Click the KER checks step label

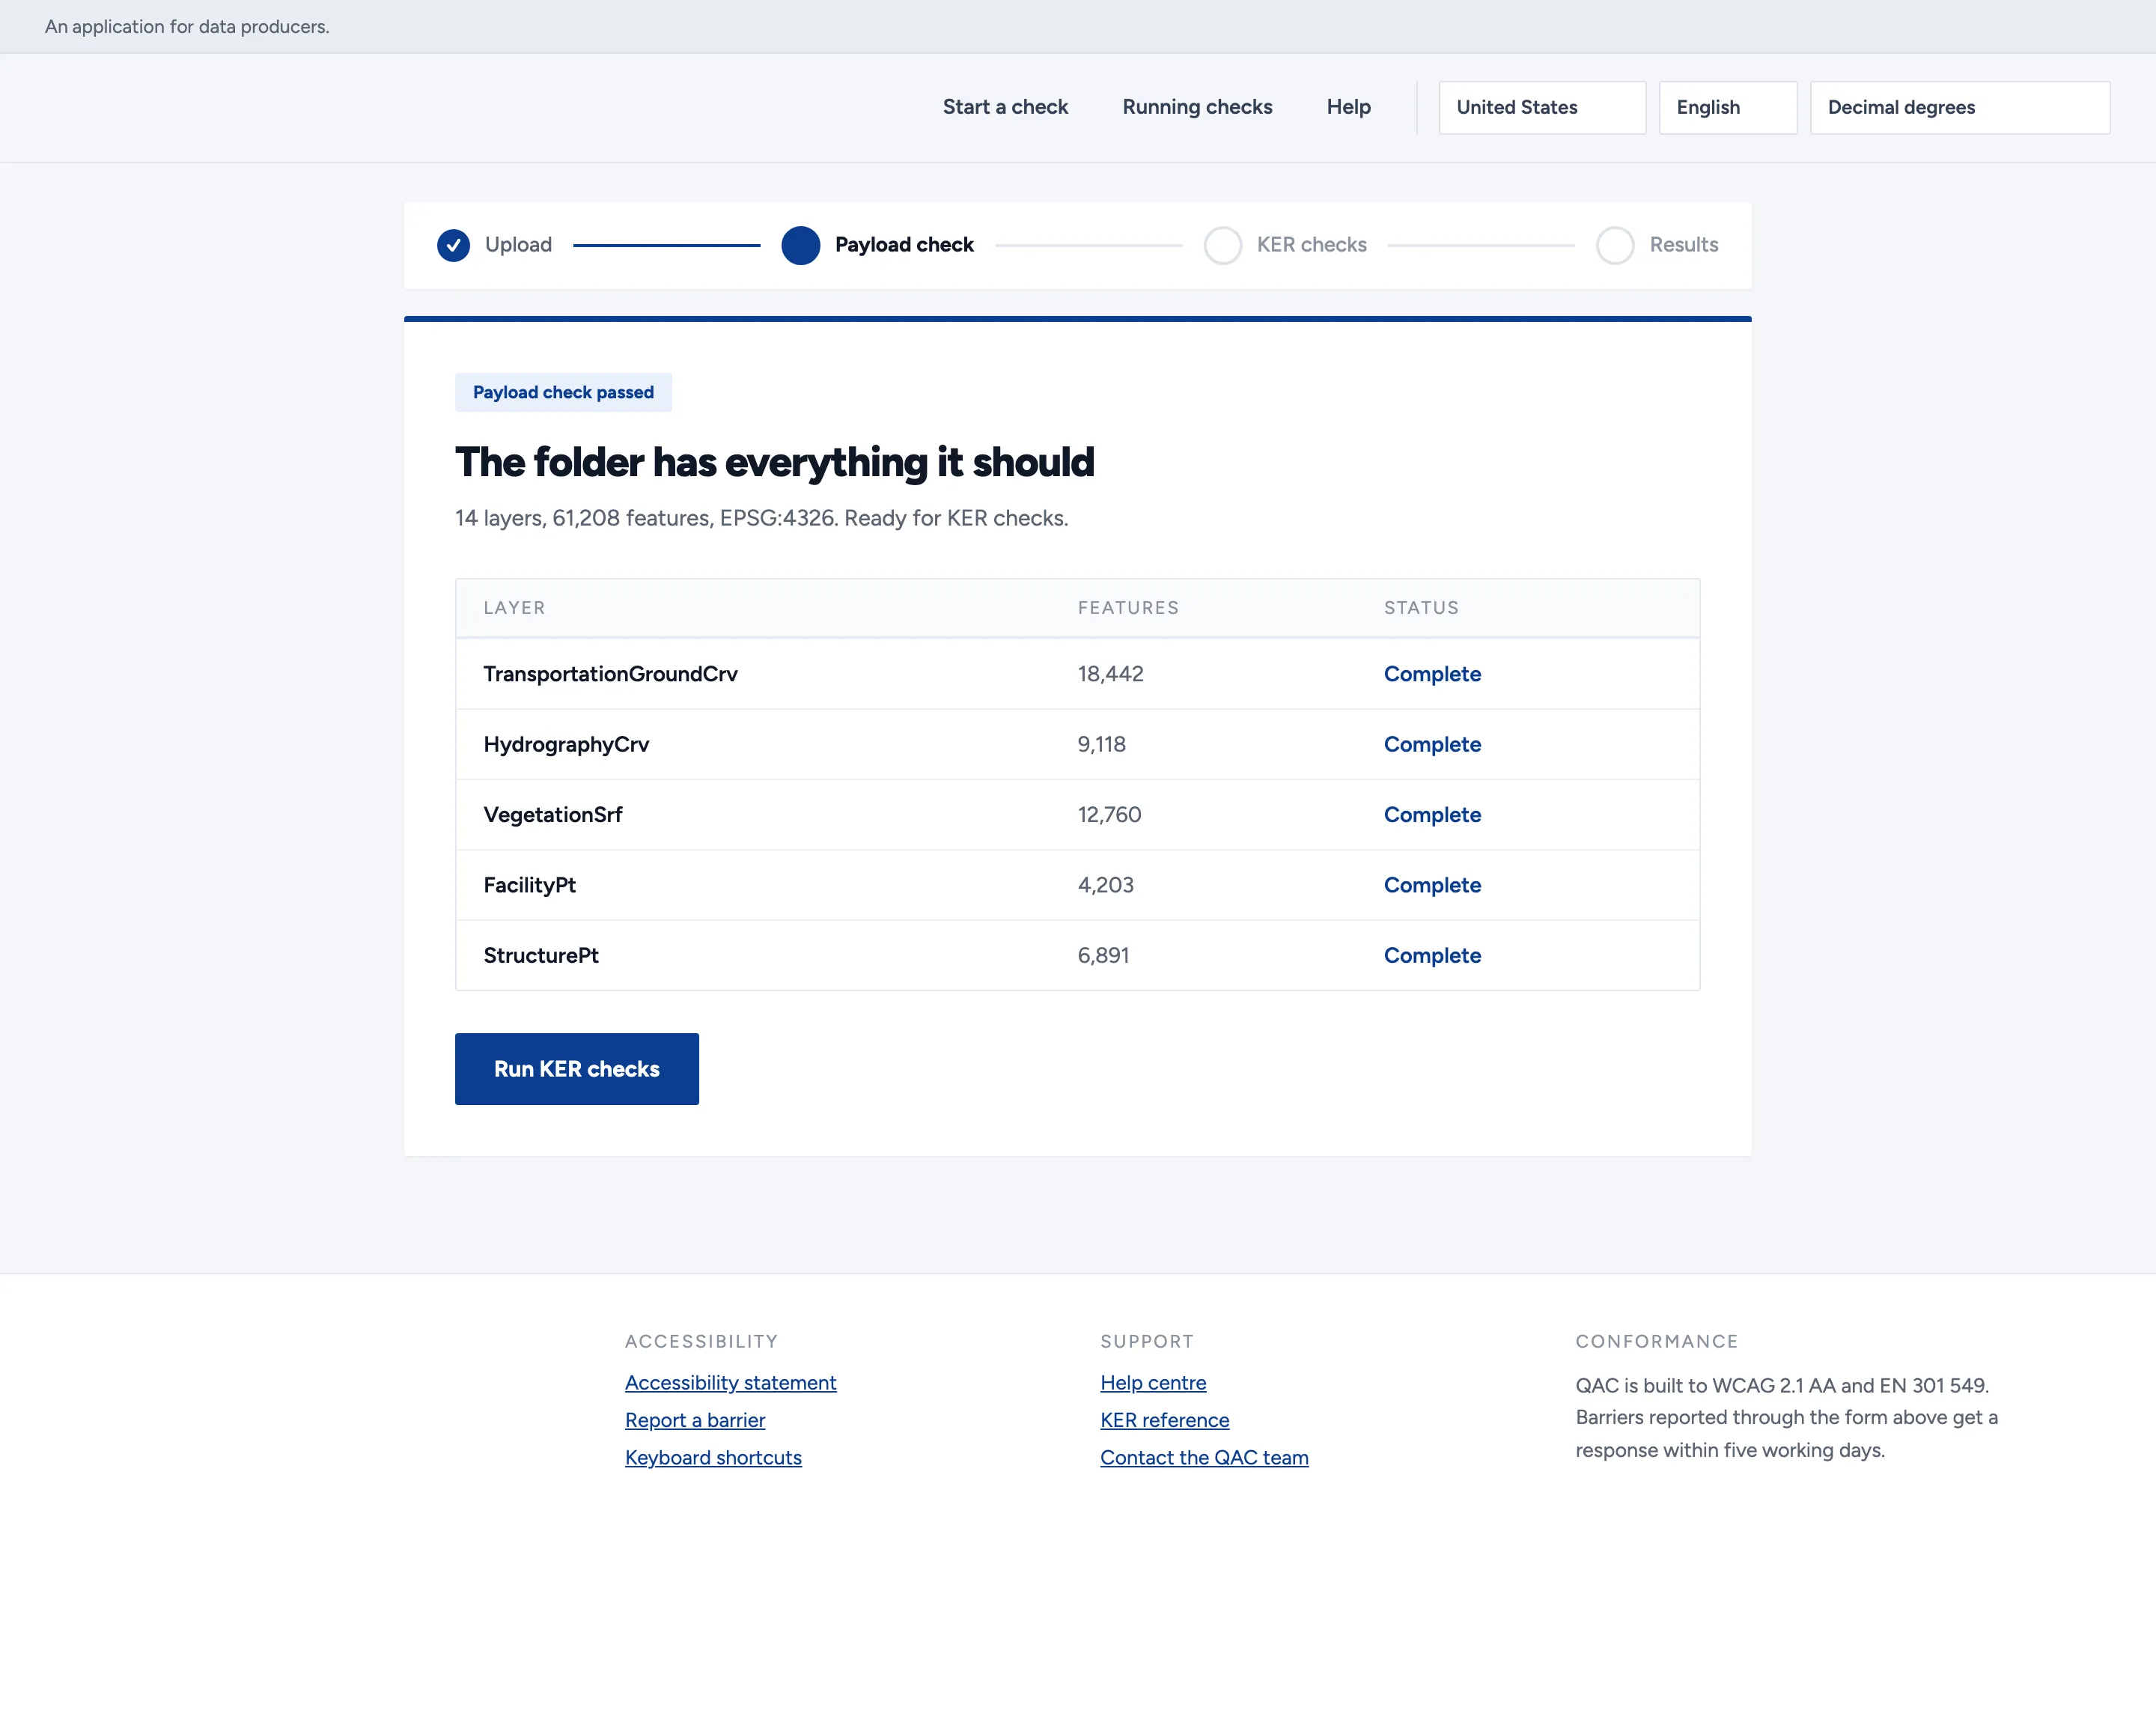pos(1311,245)
